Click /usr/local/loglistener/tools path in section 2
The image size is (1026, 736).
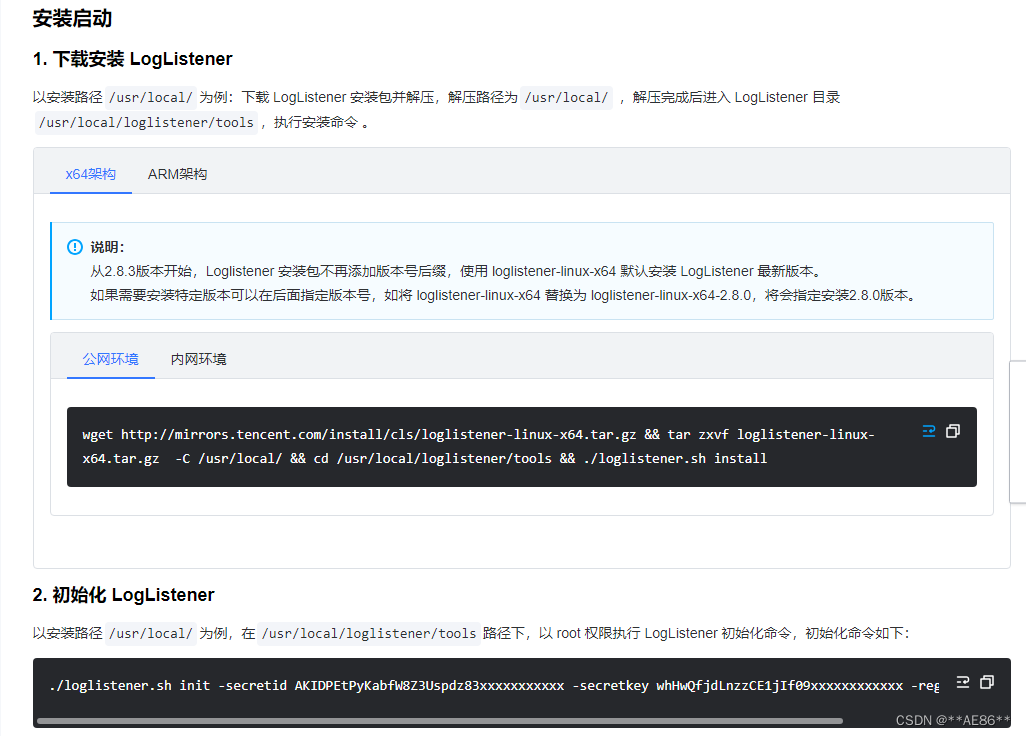pyautogui.click(x=369, y=633)
